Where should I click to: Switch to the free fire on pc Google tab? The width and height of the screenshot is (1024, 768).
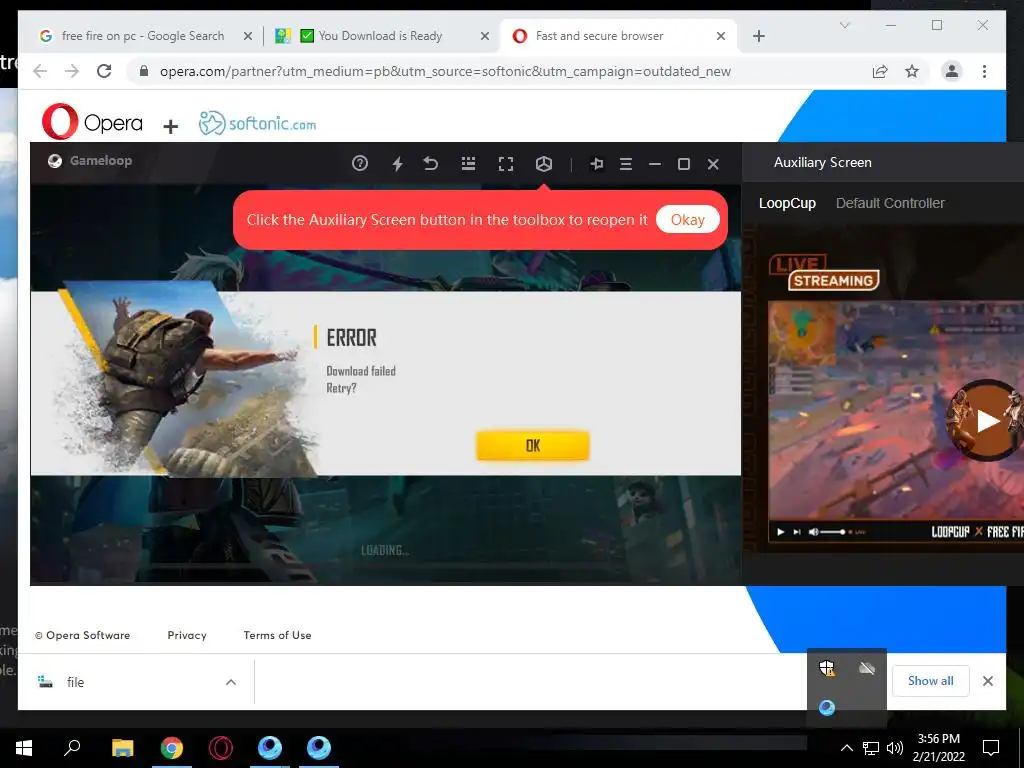(x=142, y=36)
